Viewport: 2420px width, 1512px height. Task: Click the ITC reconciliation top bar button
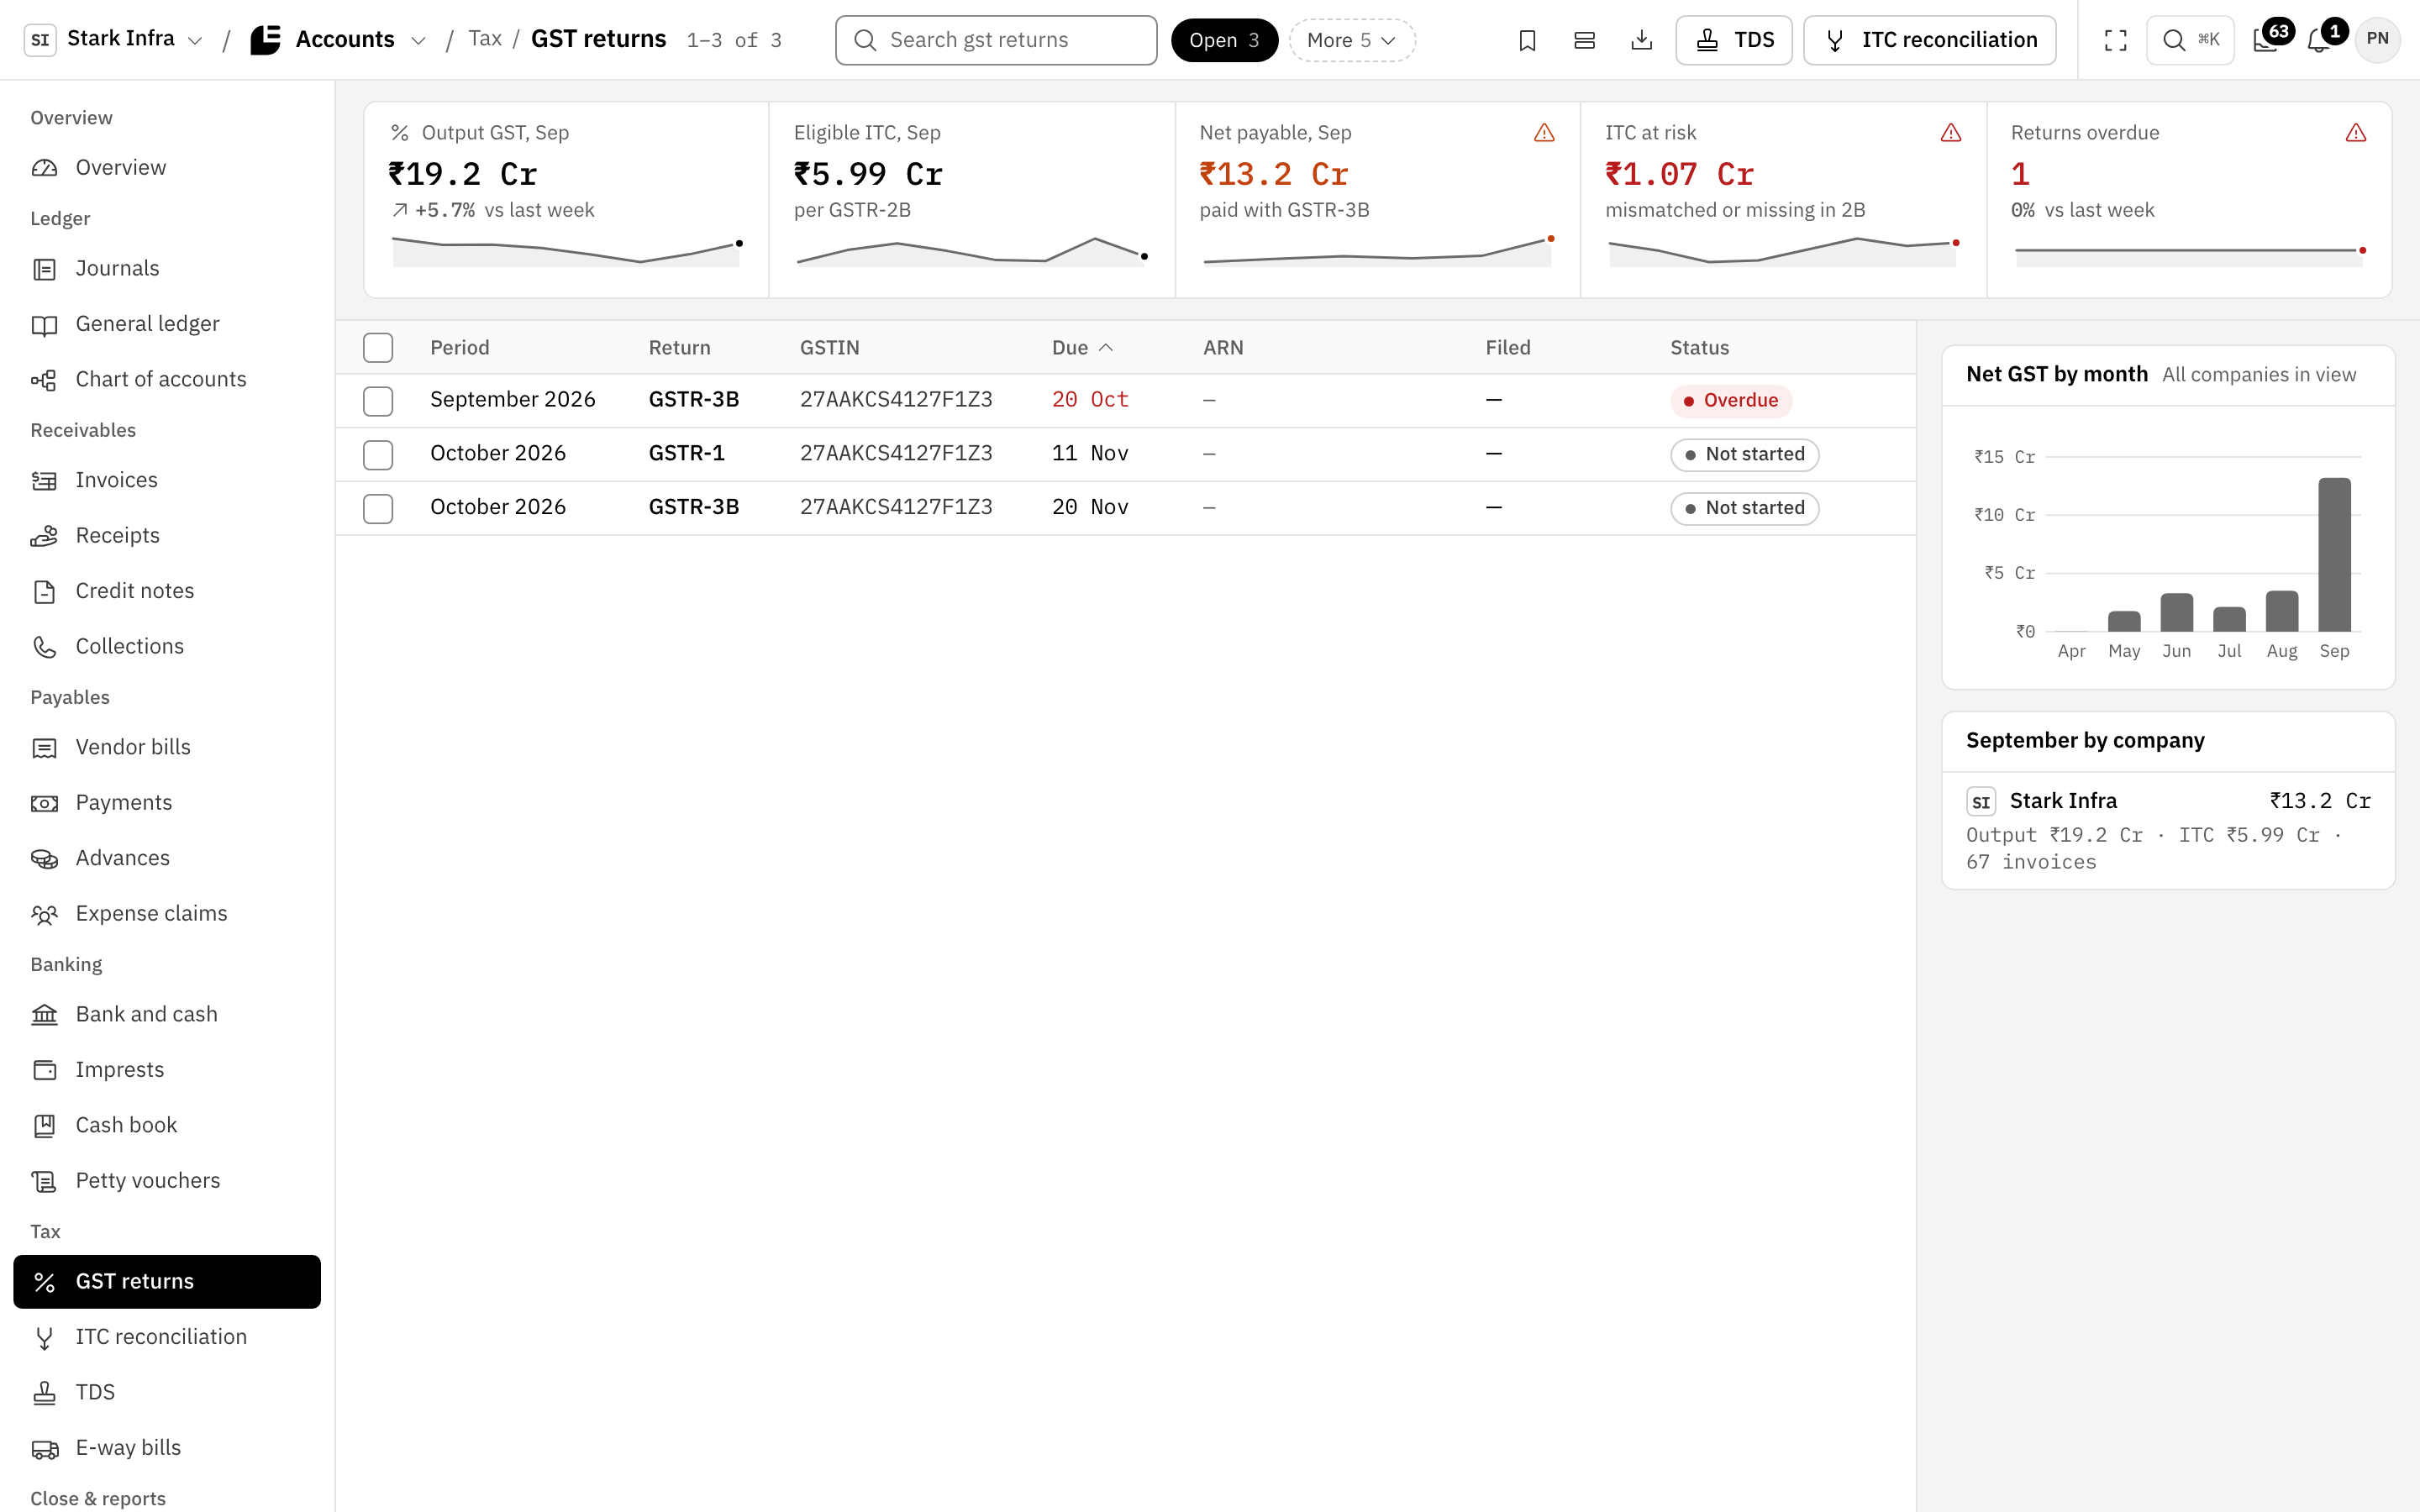point(1929,40)
